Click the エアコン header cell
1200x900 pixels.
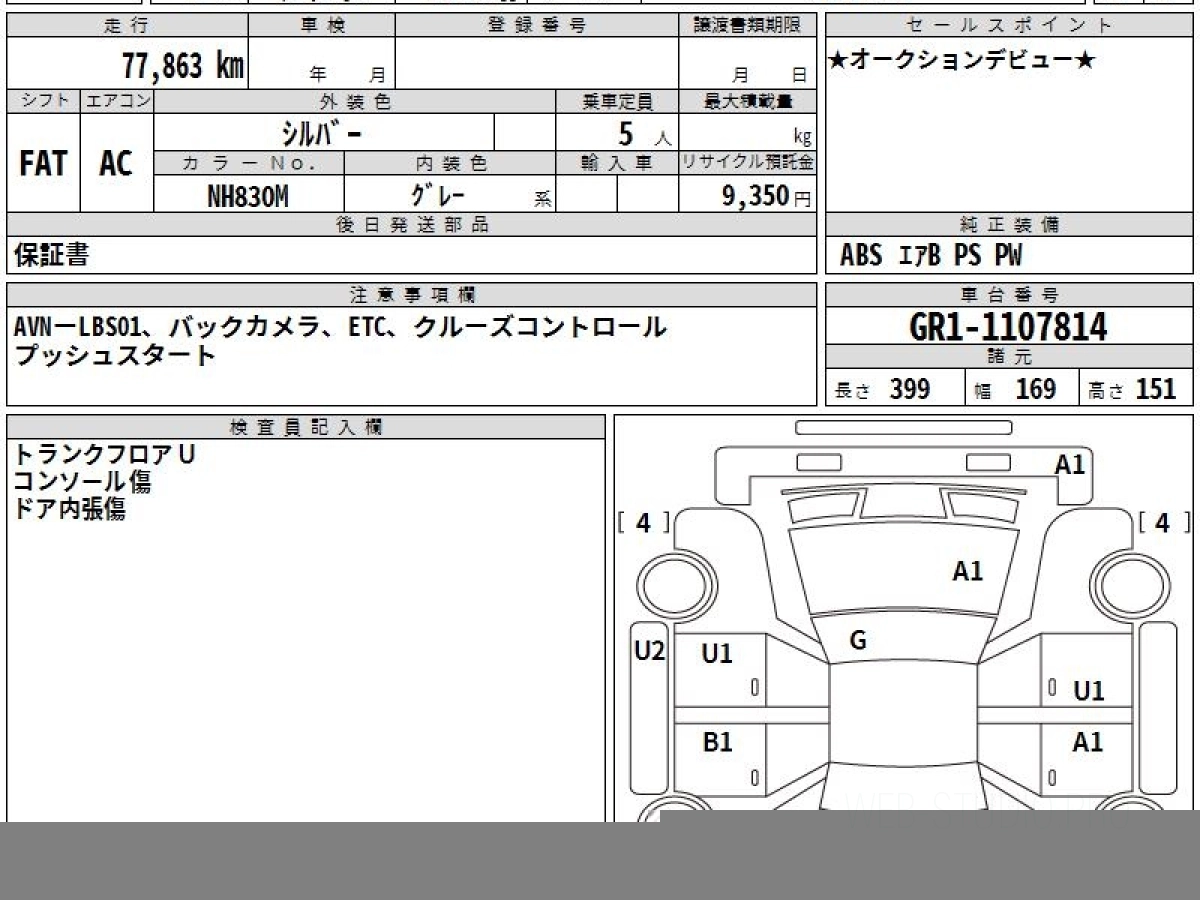pos(117,101)
